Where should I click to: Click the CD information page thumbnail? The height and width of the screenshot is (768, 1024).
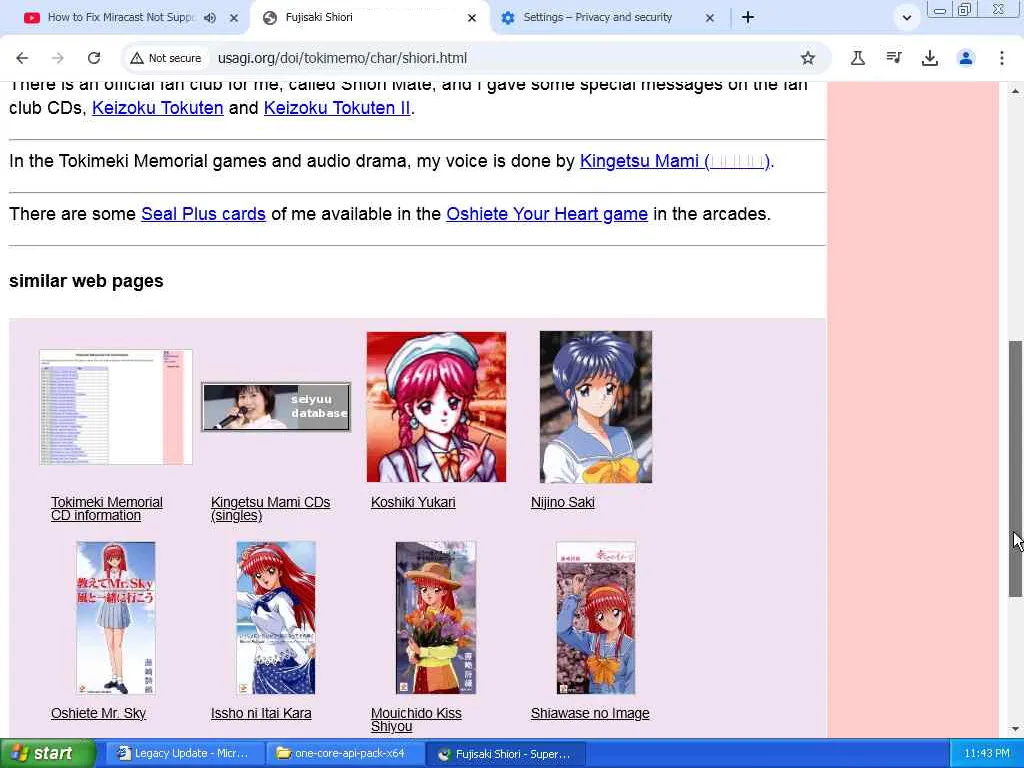116,407
